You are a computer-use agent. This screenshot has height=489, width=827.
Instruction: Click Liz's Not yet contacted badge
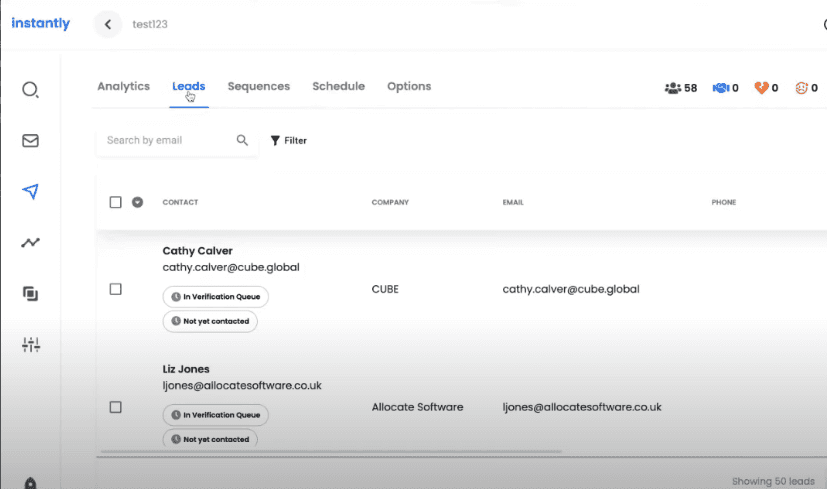210,438
